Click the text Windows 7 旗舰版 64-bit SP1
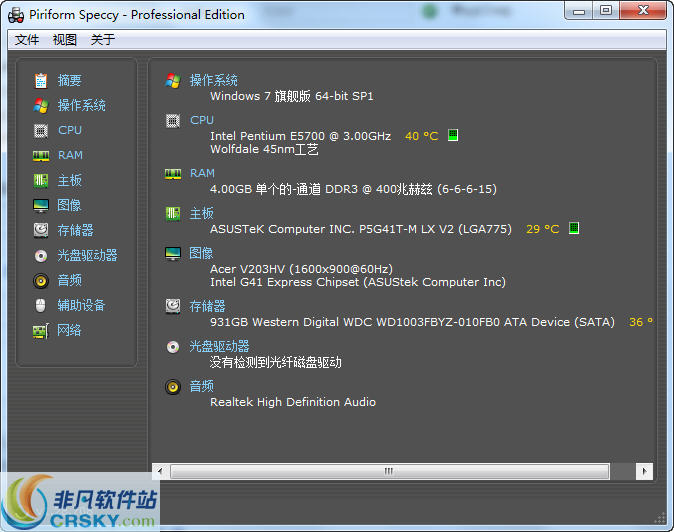The height and width of the screenshot is (532, 674). click(x=292, y=96)
